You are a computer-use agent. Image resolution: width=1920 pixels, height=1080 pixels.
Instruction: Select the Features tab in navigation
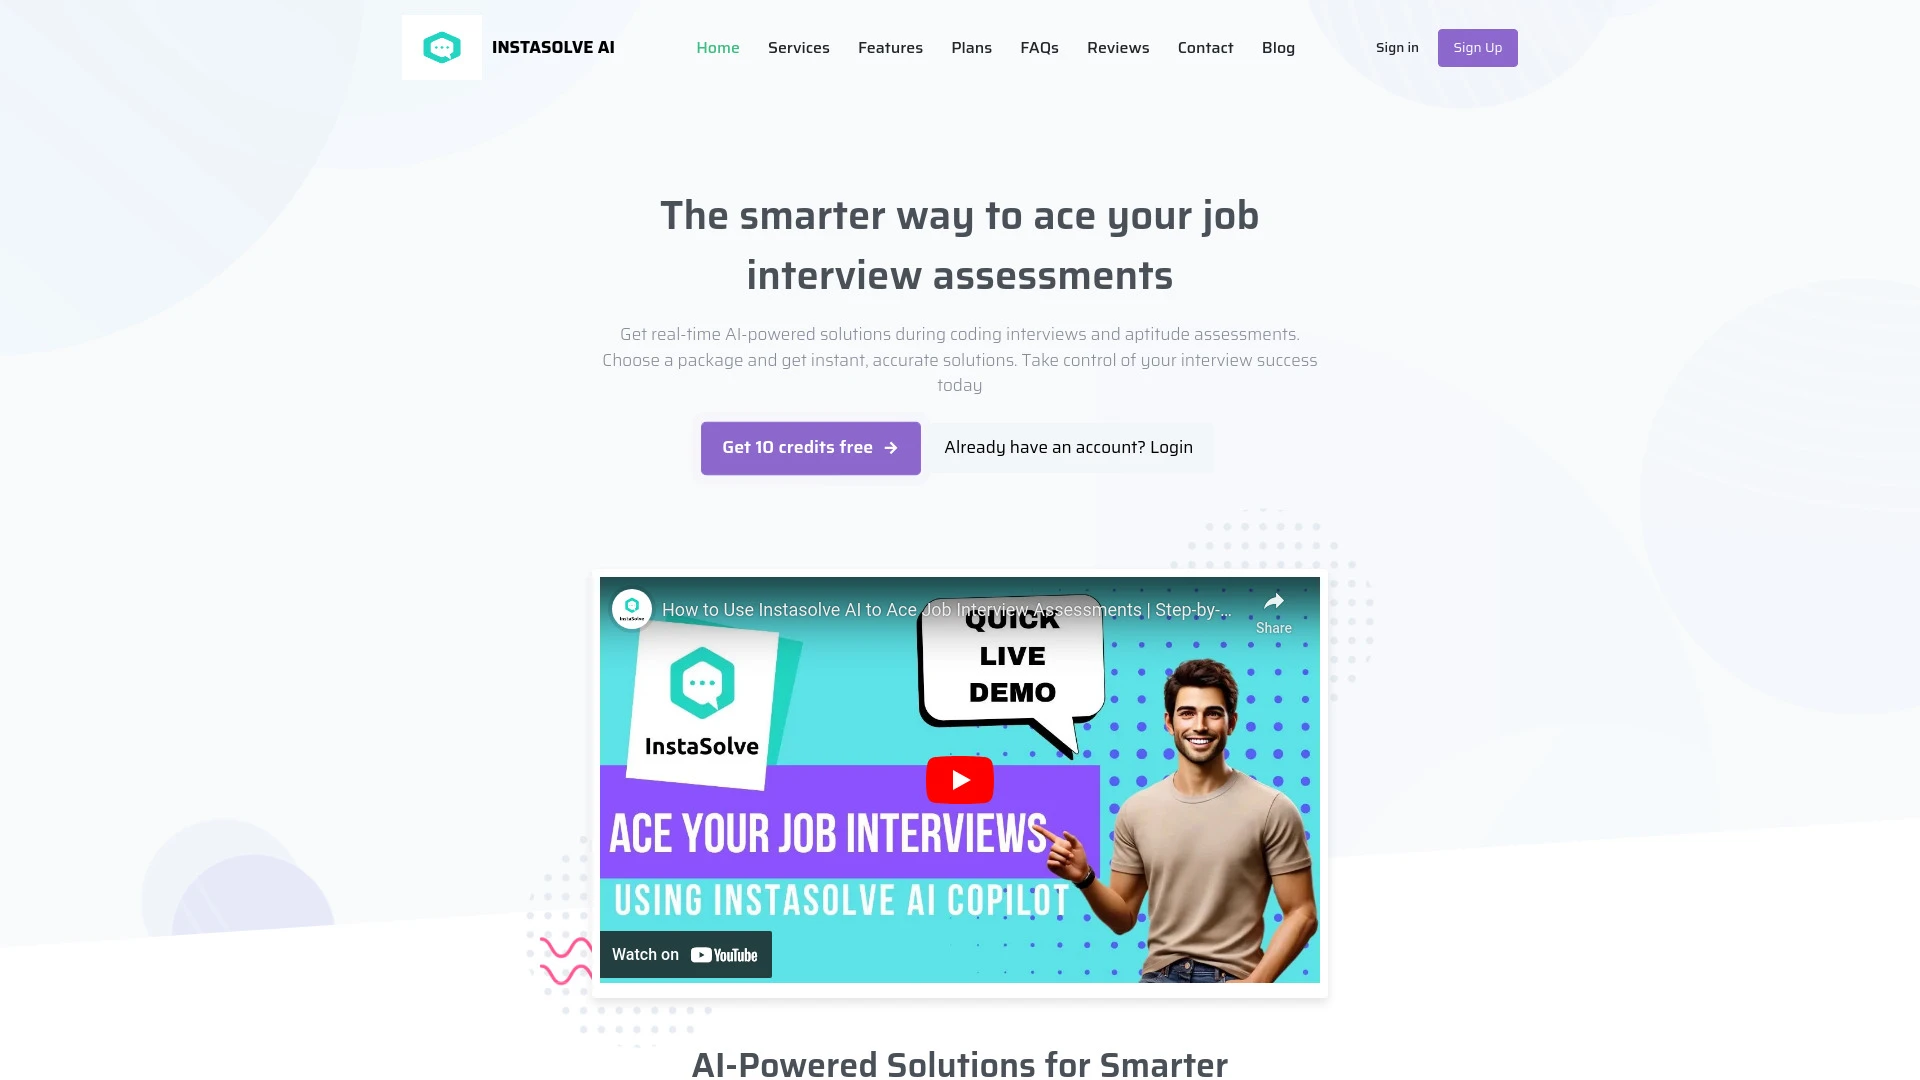890,47
